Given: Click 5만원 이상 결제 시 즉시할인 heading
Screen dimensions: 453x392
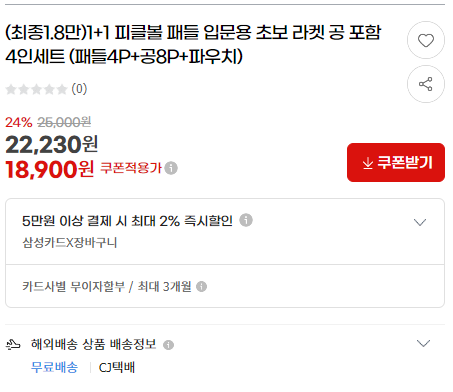Looking at the screenshot, I should click(127, 221).
